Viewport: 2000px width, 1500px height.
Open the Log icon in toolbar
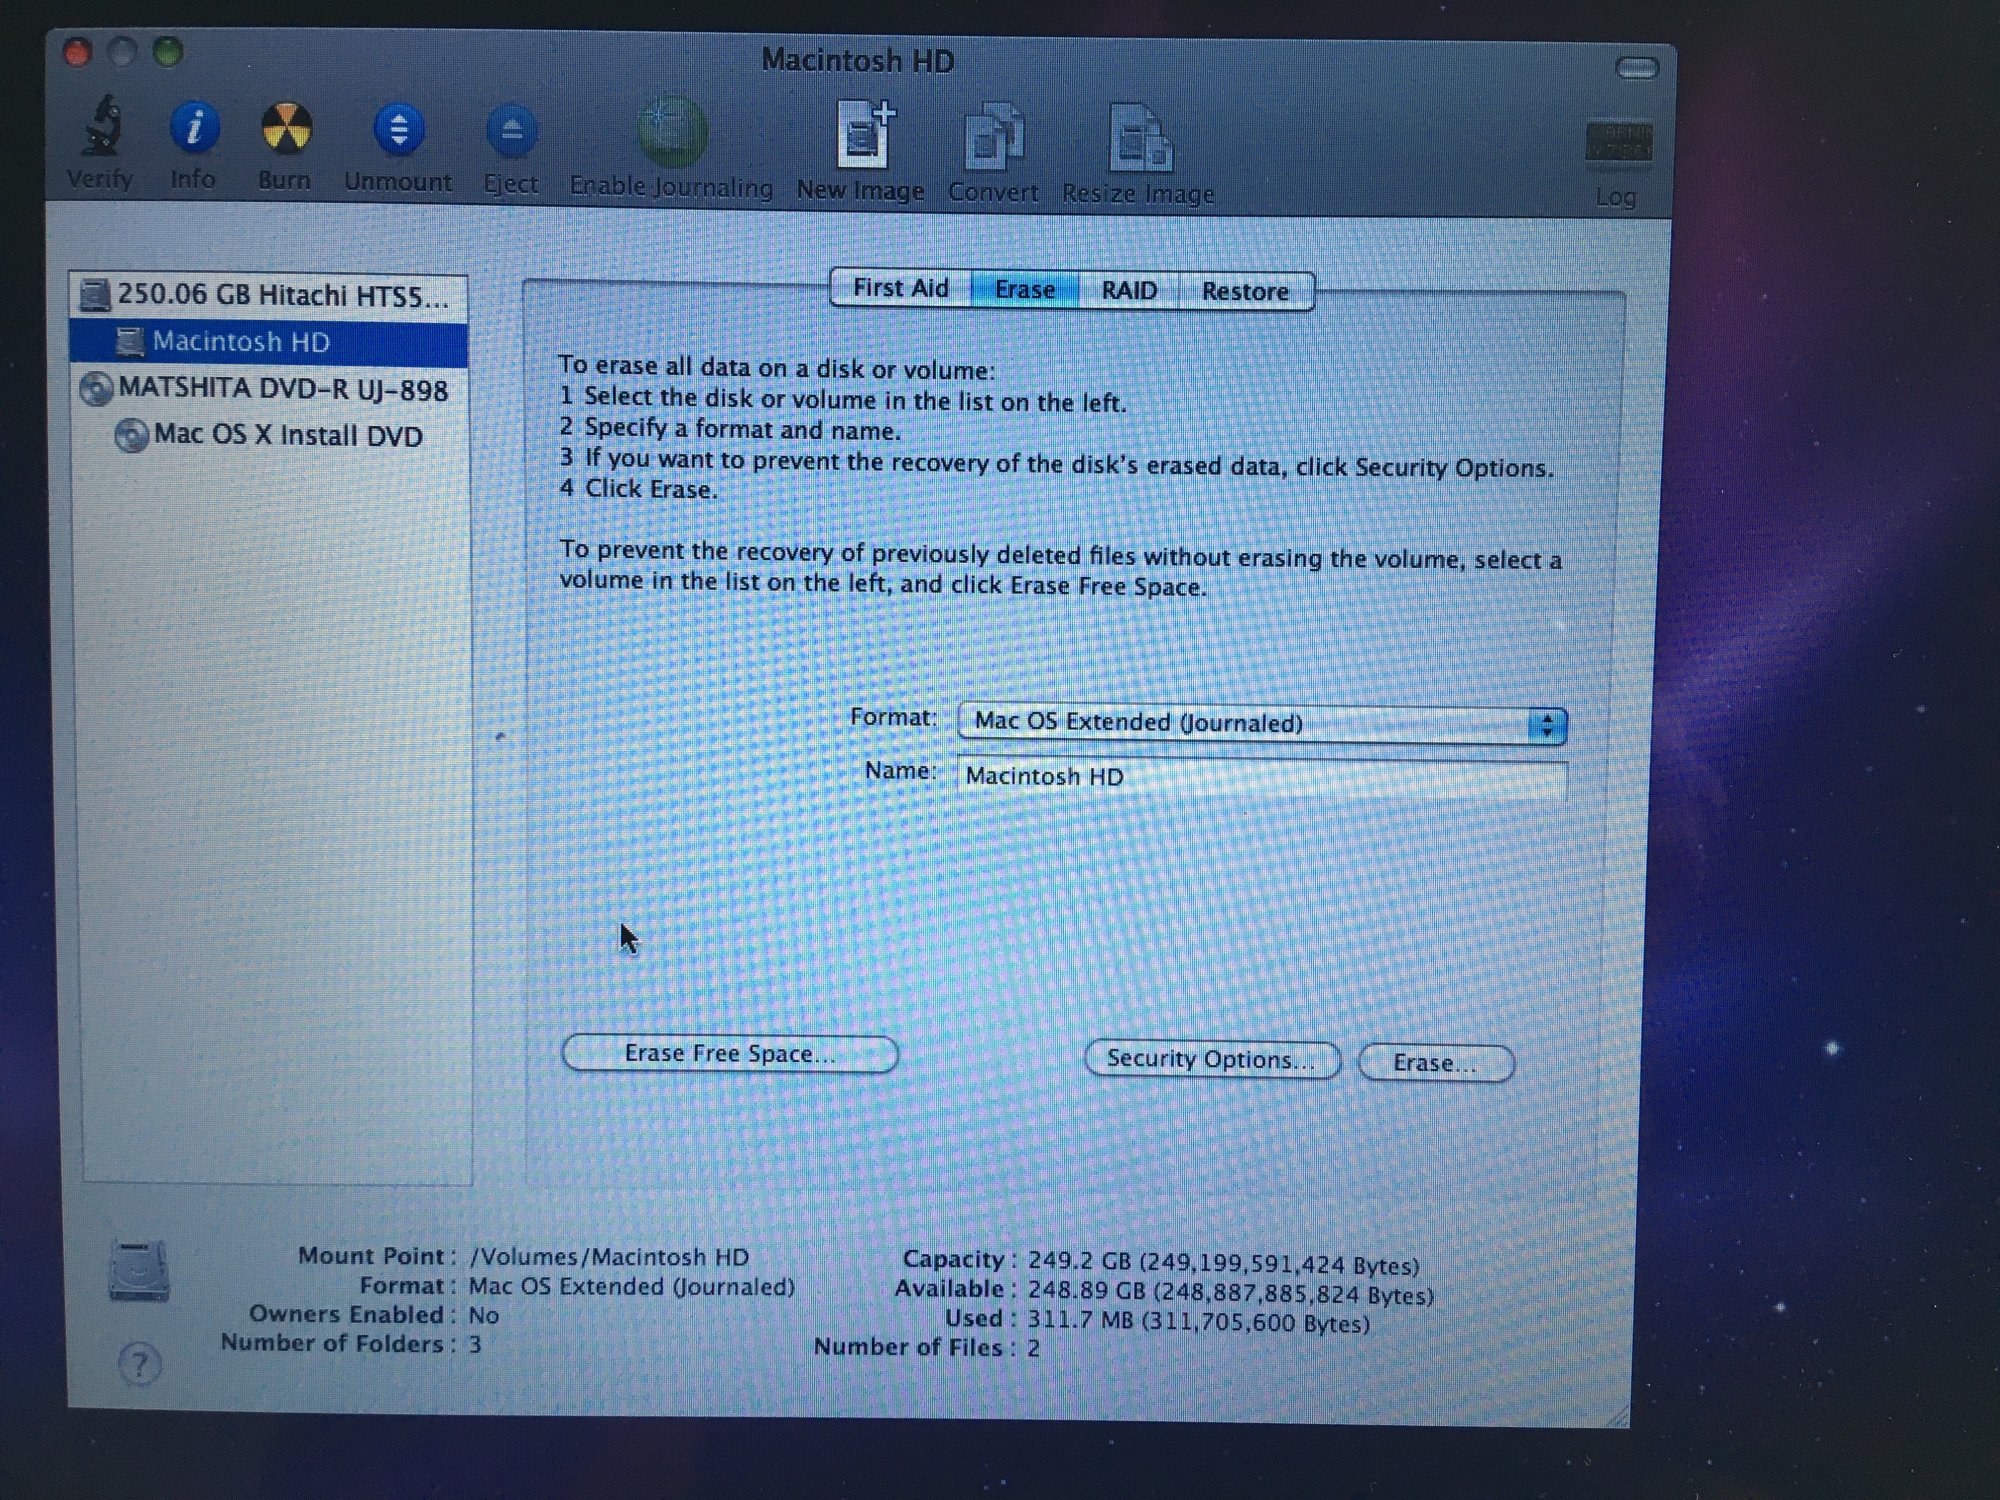[1618, 145]
